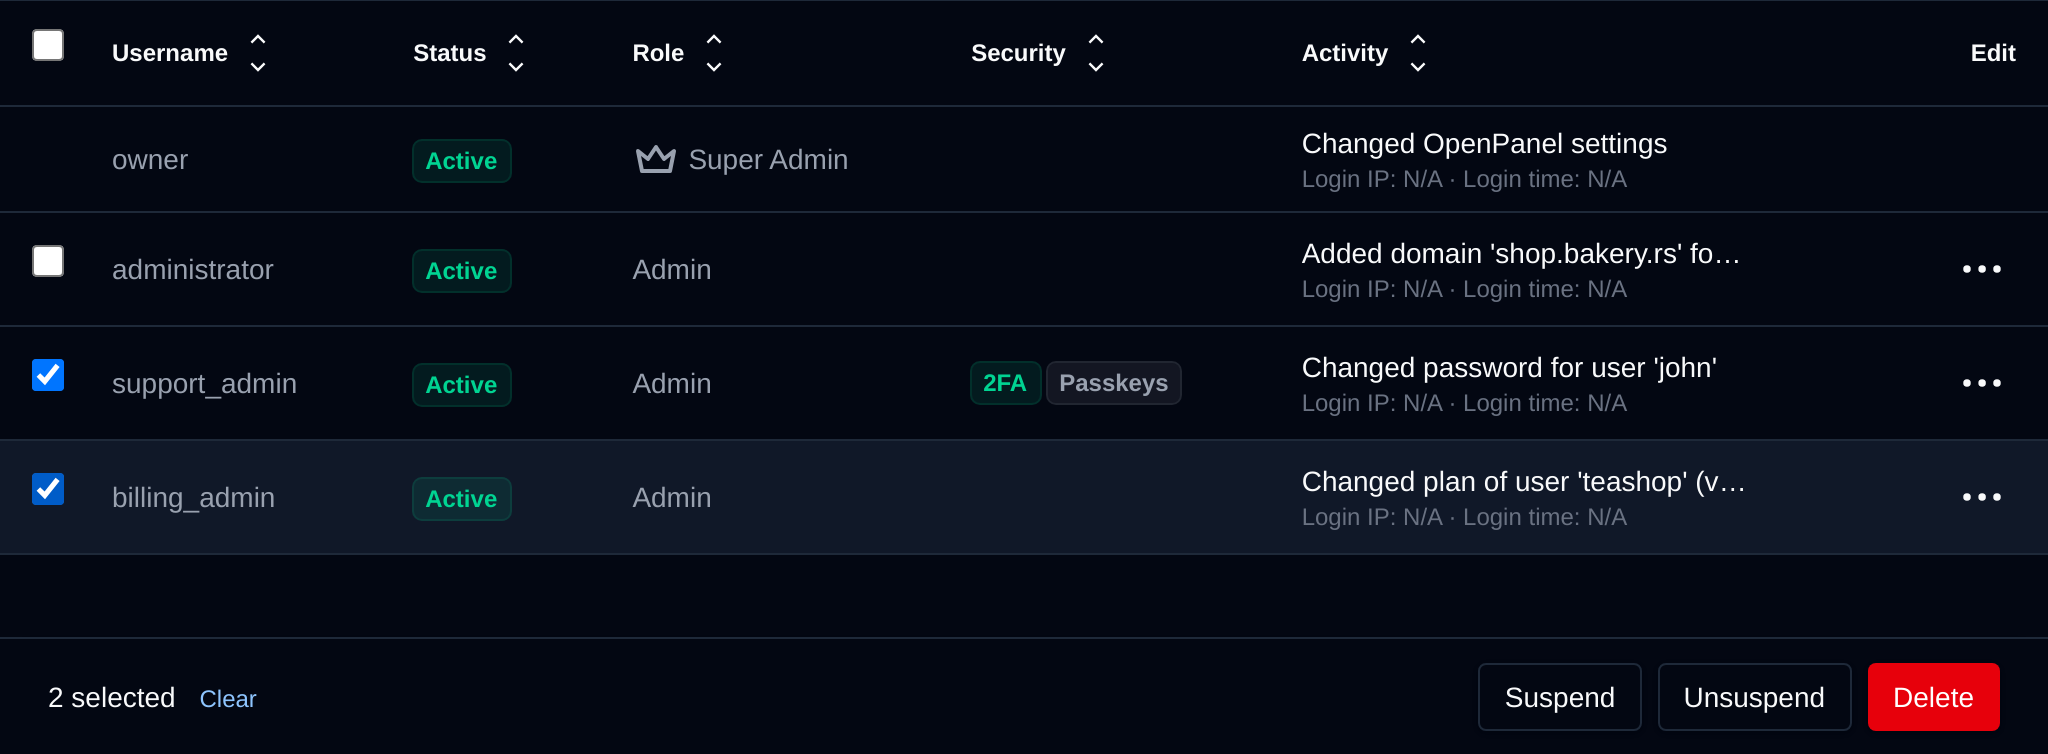2048x754 pixels.
Task: Uncheck the support_admin row checkbox
Action: [x=48, y=375]
